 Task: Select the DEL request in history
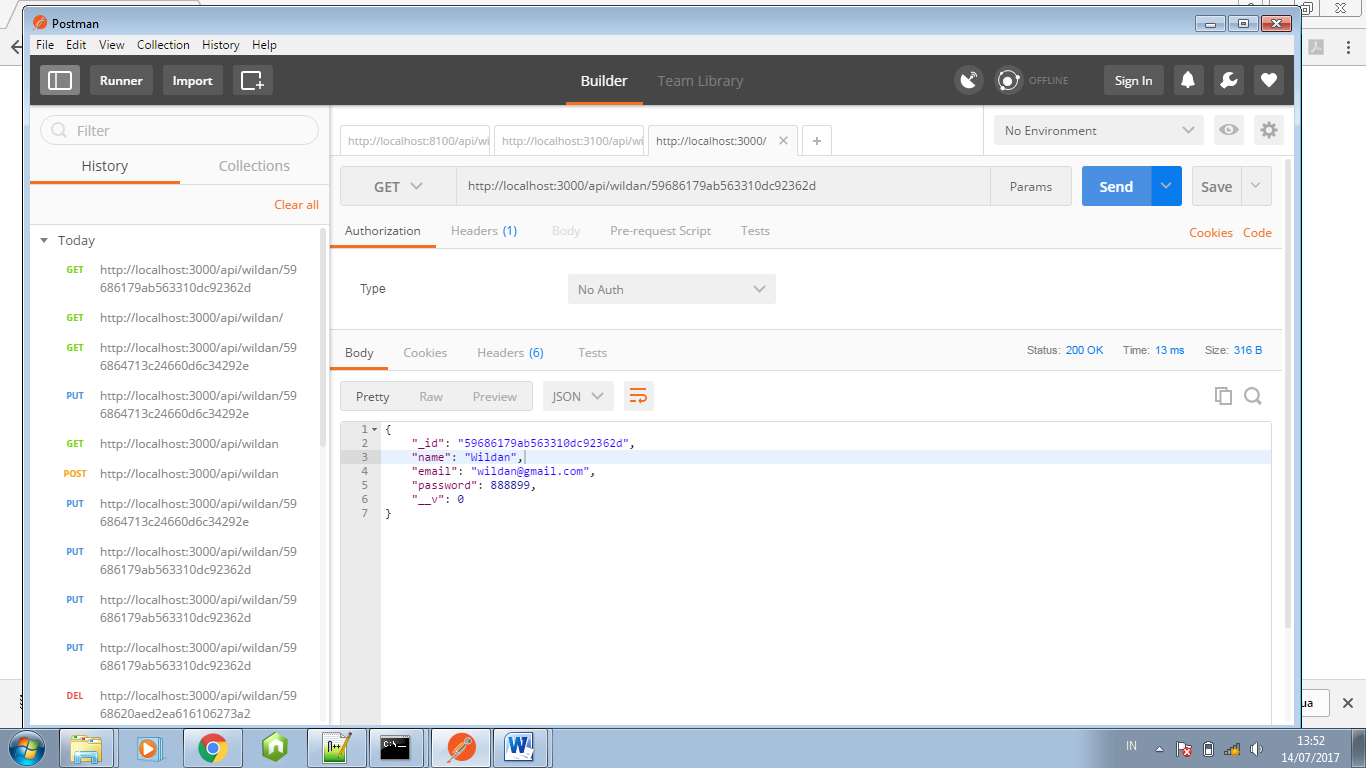tap(180, 705)
